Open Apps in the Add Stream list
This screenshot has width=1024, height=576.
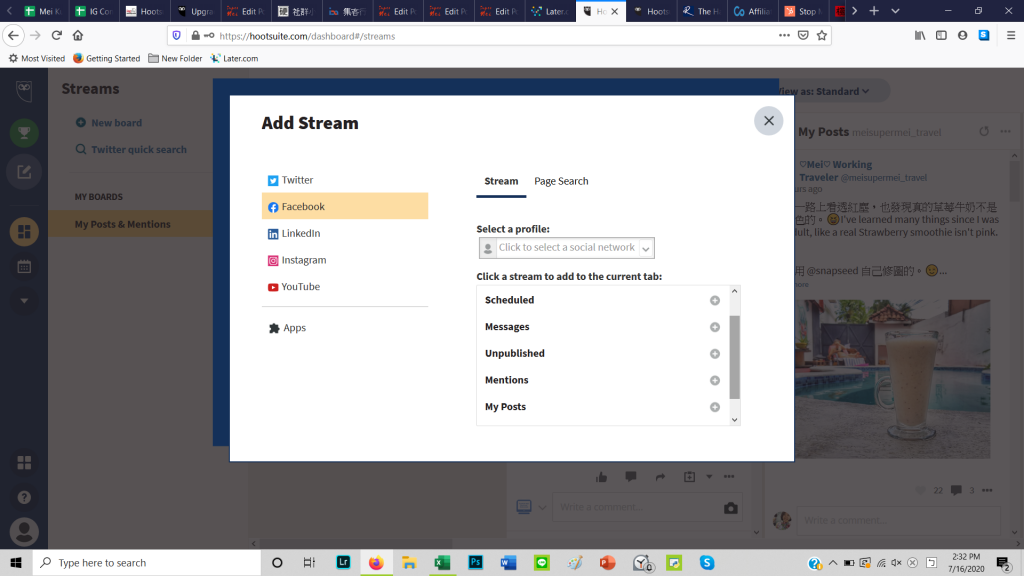[x=294, y=328]
